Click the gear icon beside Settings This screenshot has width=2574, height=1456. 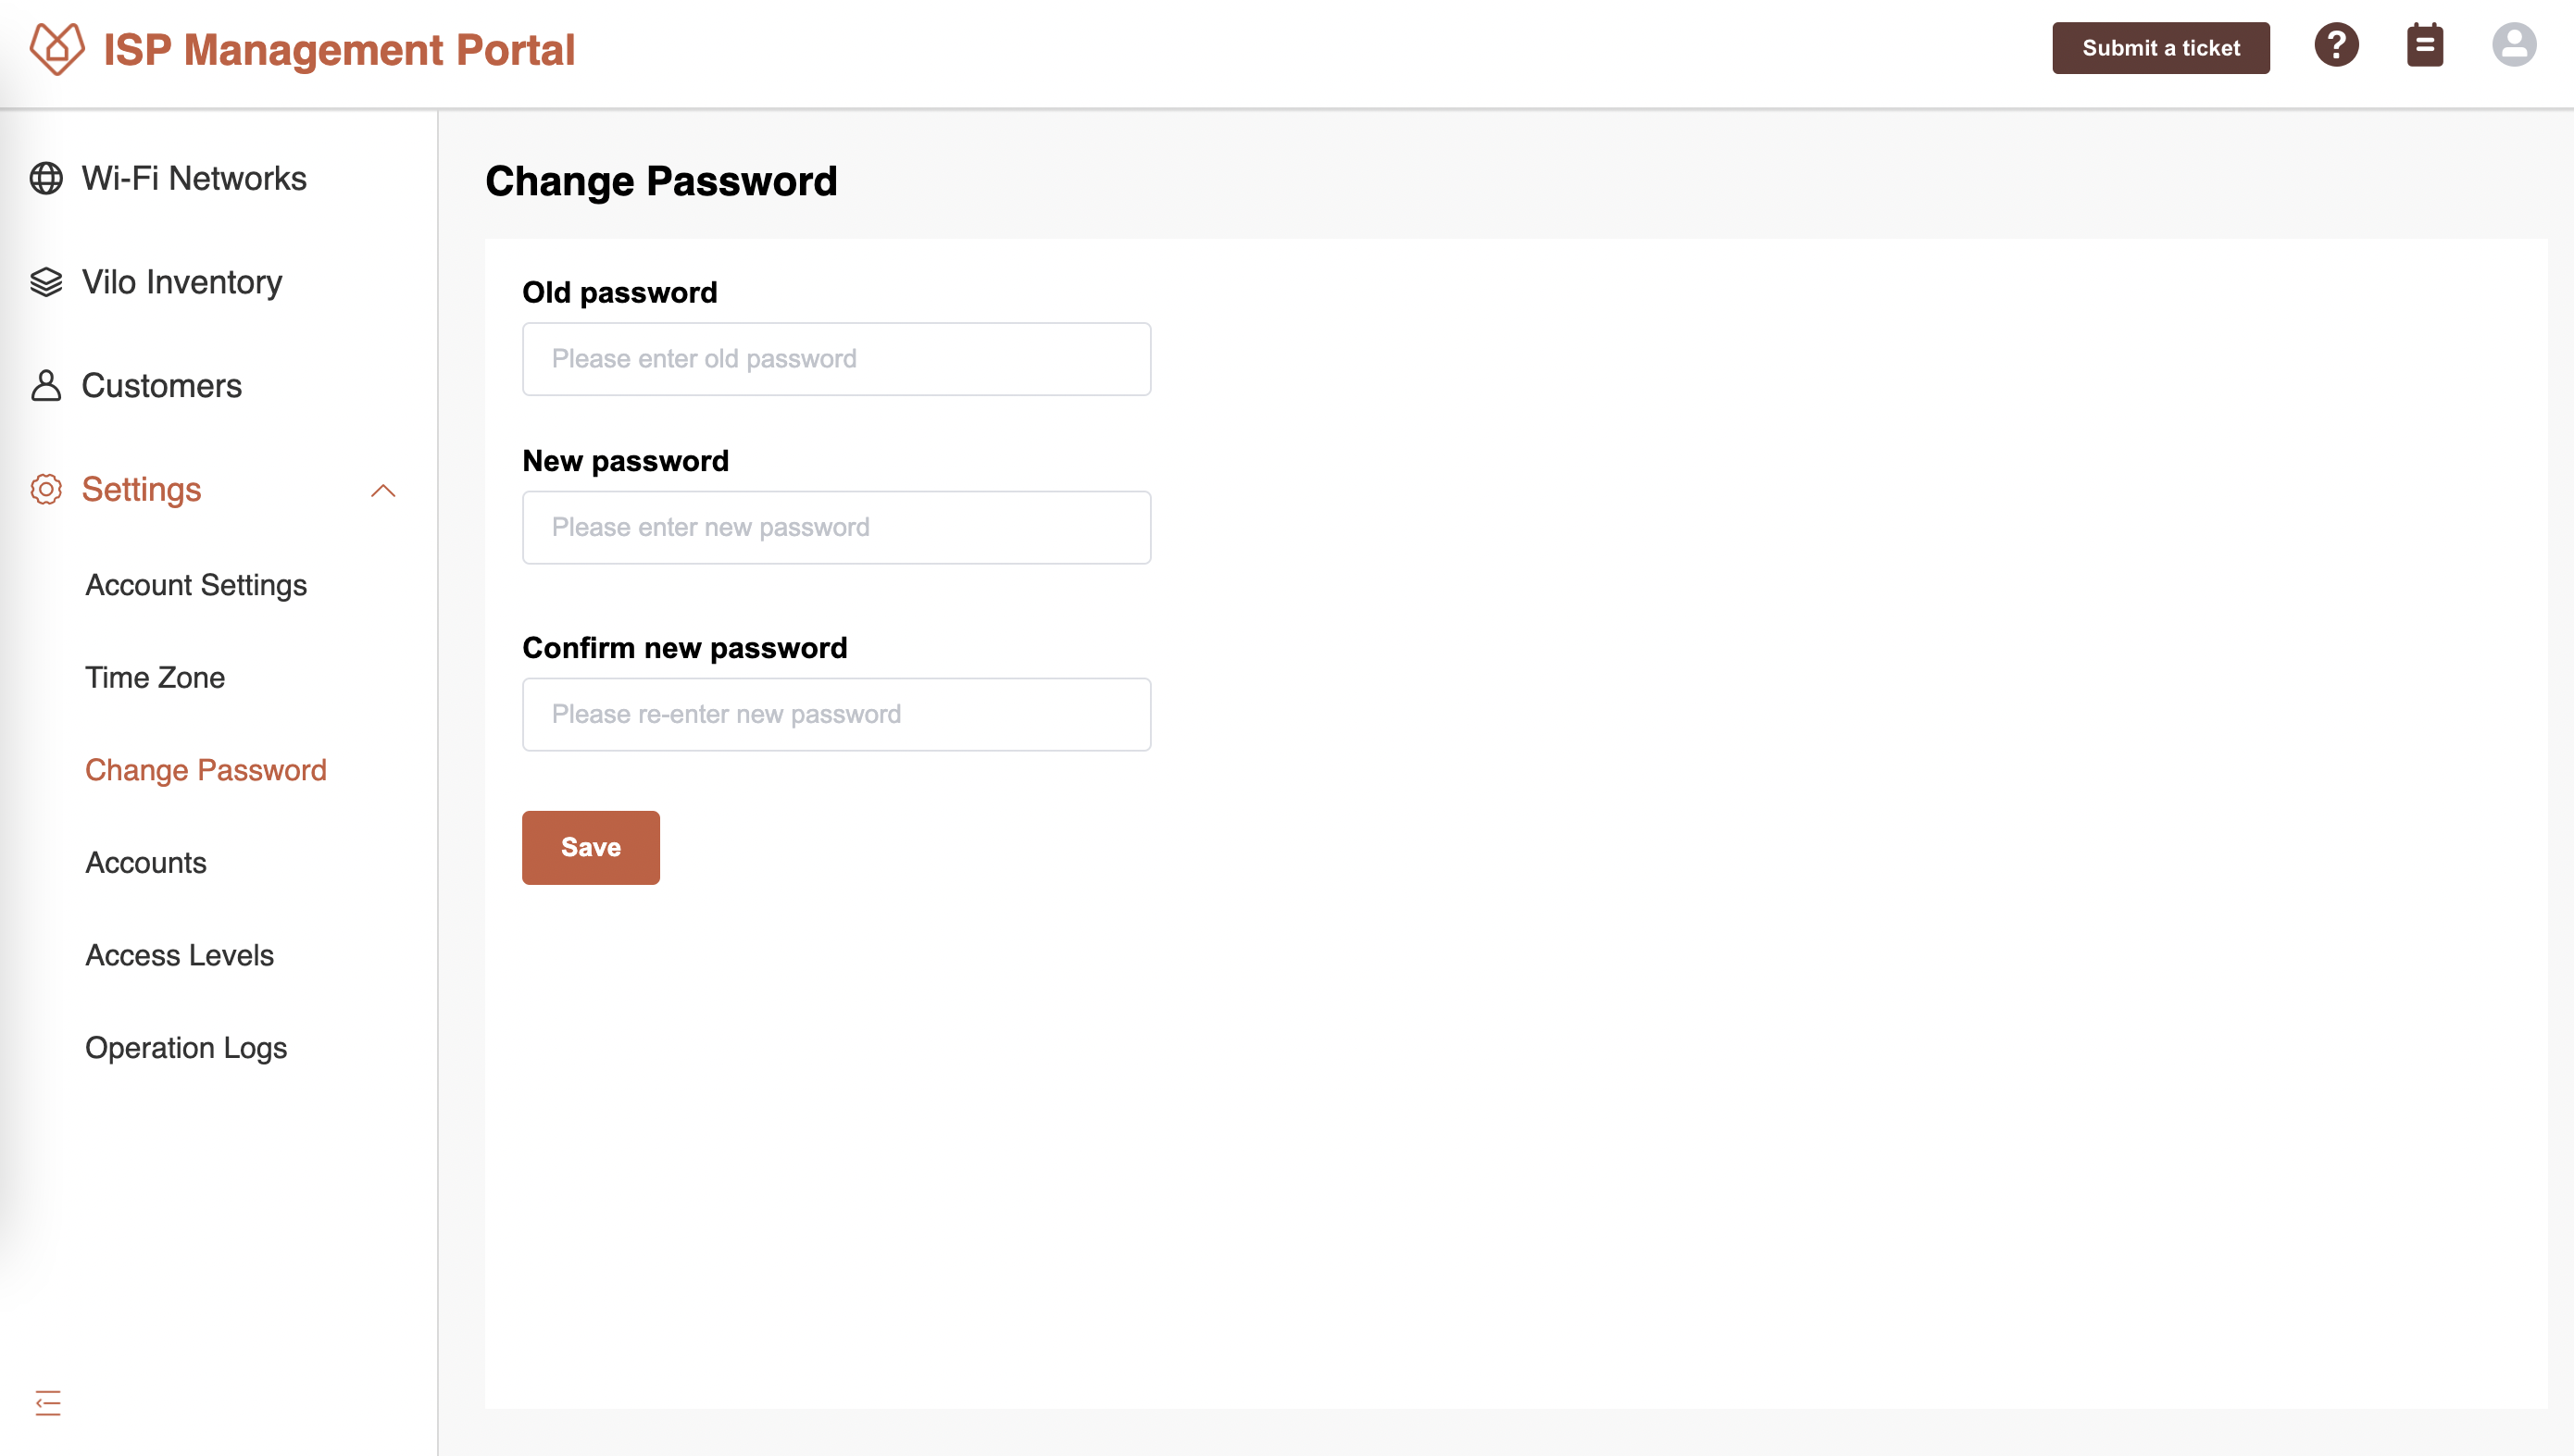point(45,490)
